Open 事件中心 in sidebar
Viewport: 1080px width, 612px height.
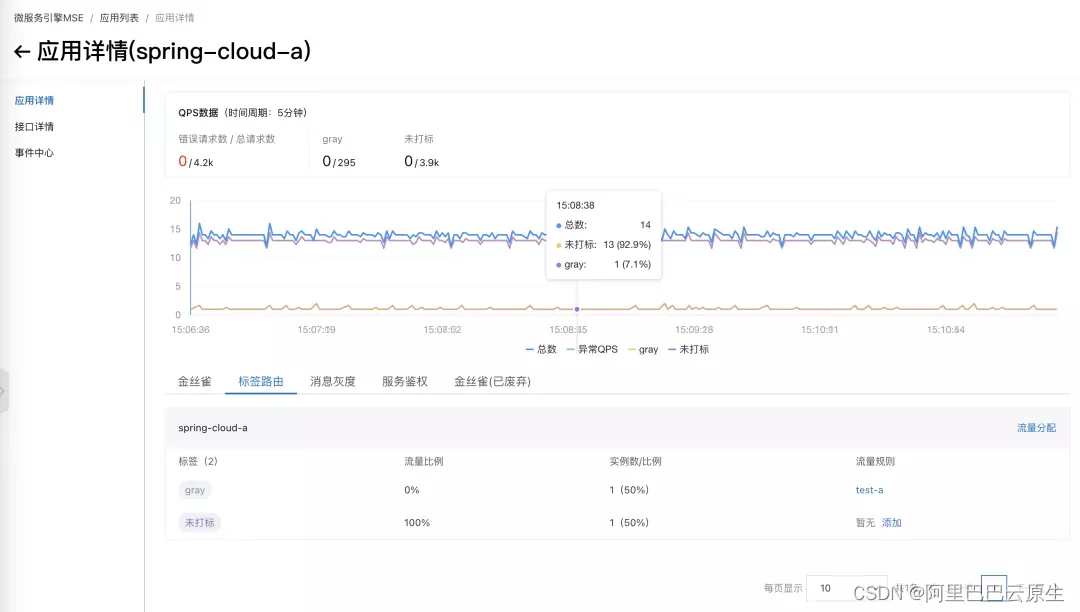34,153
